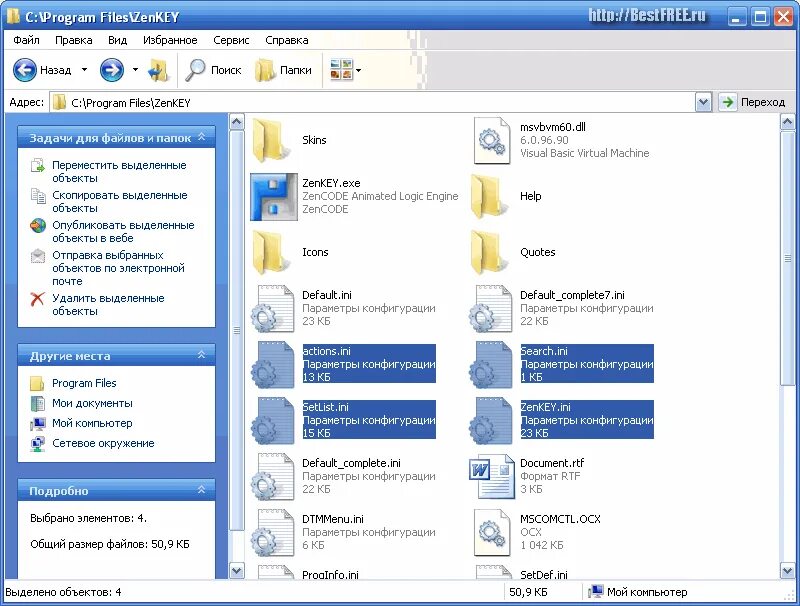The image size is (800, 606).
Task: Select the Default.ini file icon
Action: 273,309
